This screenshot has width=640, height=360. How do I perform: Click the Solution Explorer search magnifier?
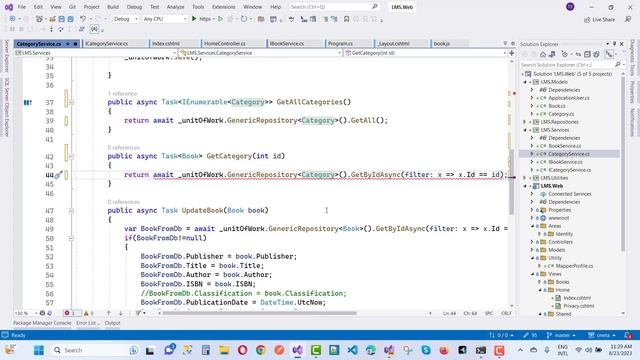(x=618, y=64)
